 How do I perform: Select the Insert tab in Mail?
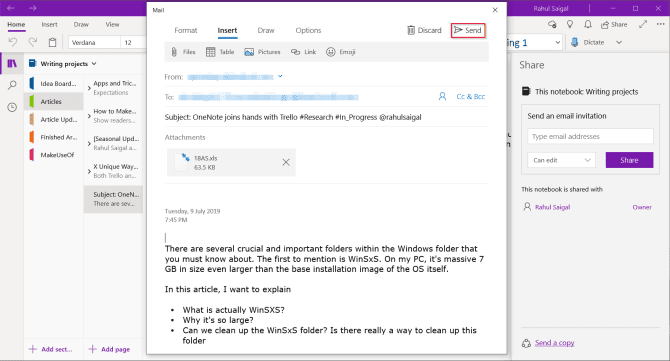[227, 30]
